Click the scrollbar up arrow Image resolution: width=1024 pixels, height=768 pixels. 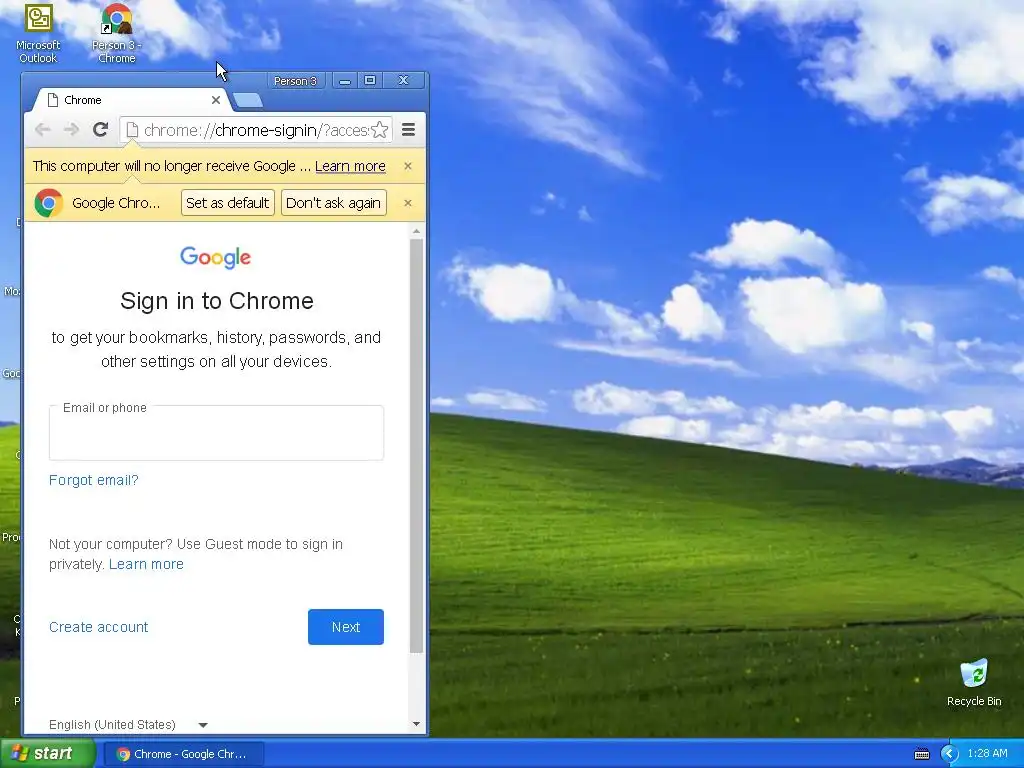pos(417,231)
